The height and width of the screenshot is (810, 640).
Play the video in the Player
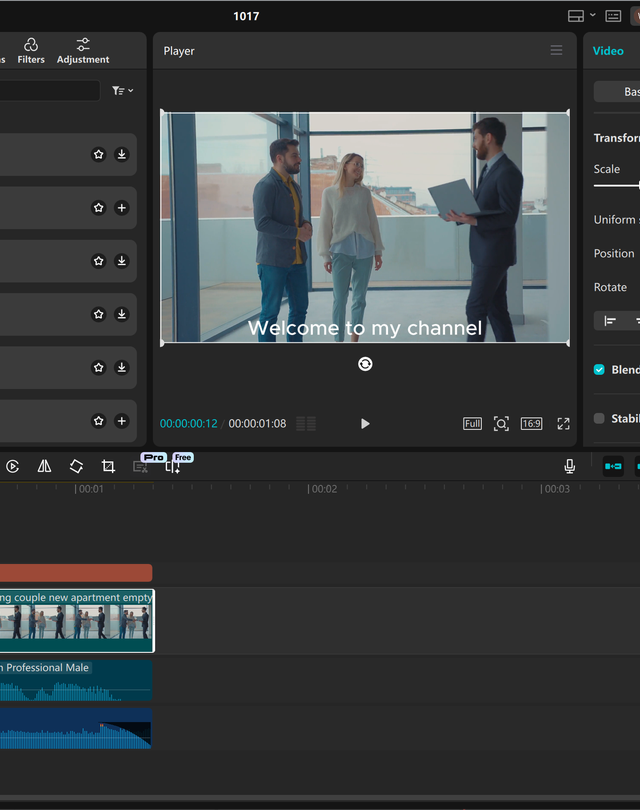[x=365, y=424]
